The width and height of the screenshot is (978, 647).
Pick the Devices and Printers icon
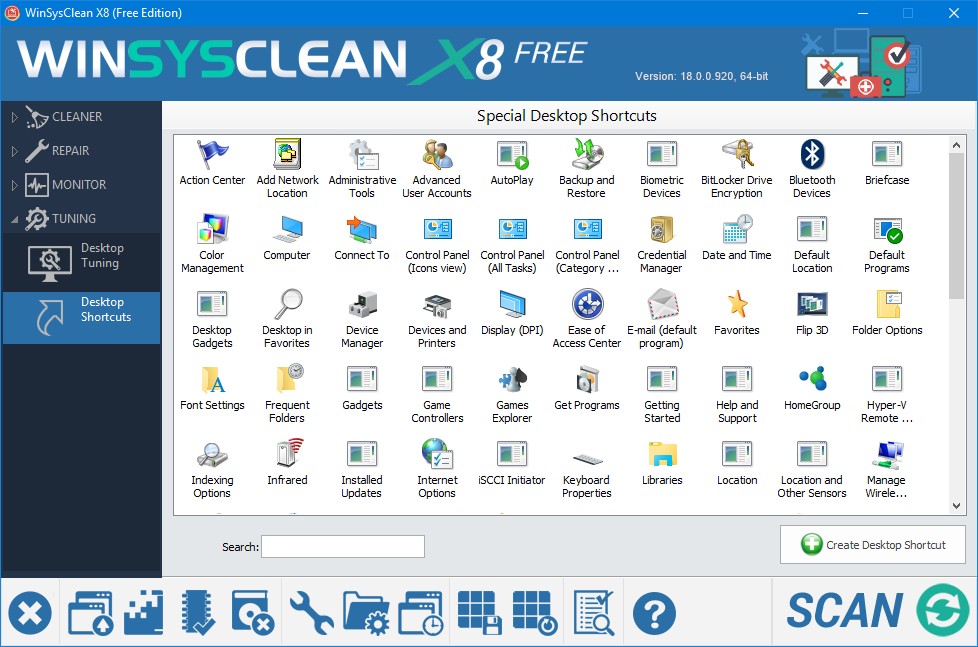(437, 304)
